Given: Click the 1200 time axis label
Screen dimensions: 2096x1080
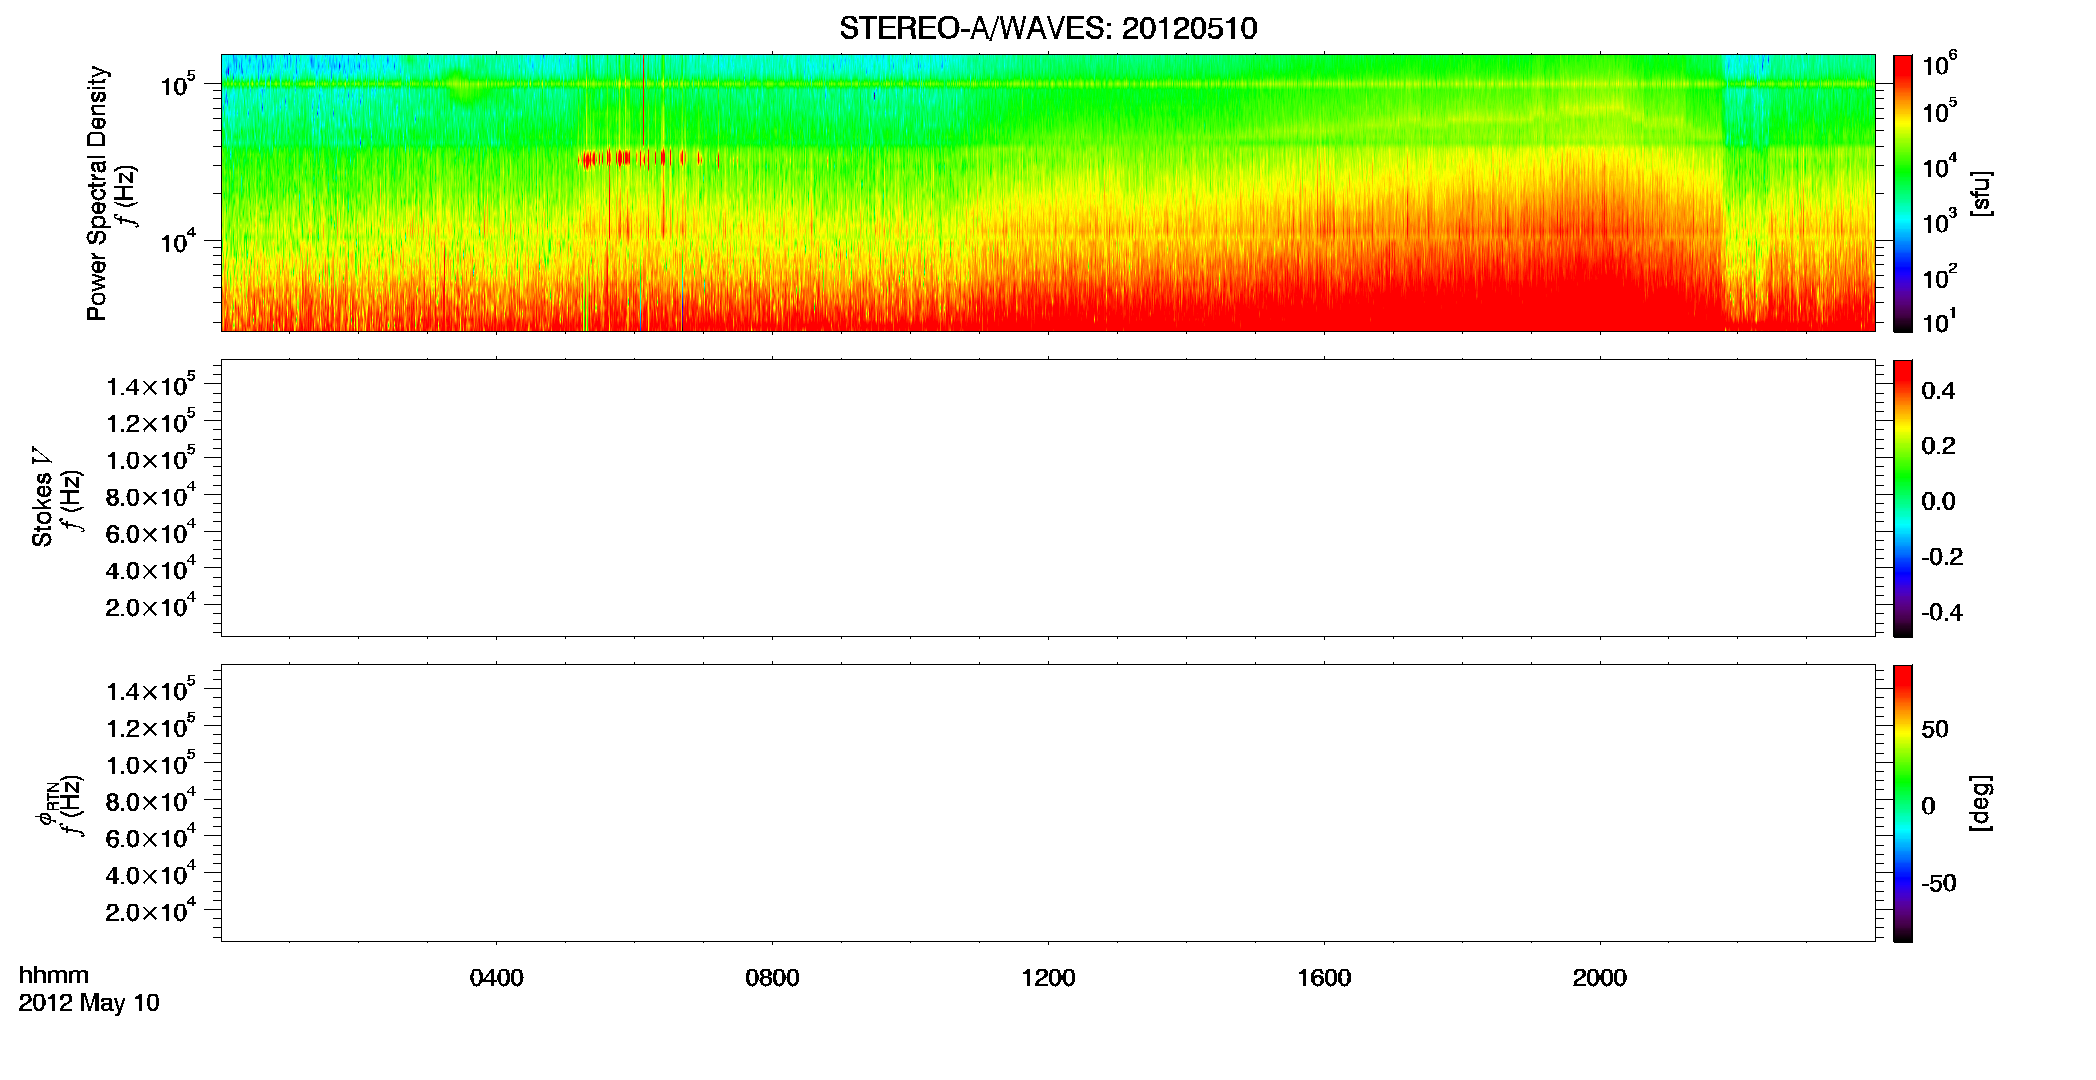Looking at the screenshot, I should click(1048, 978).
